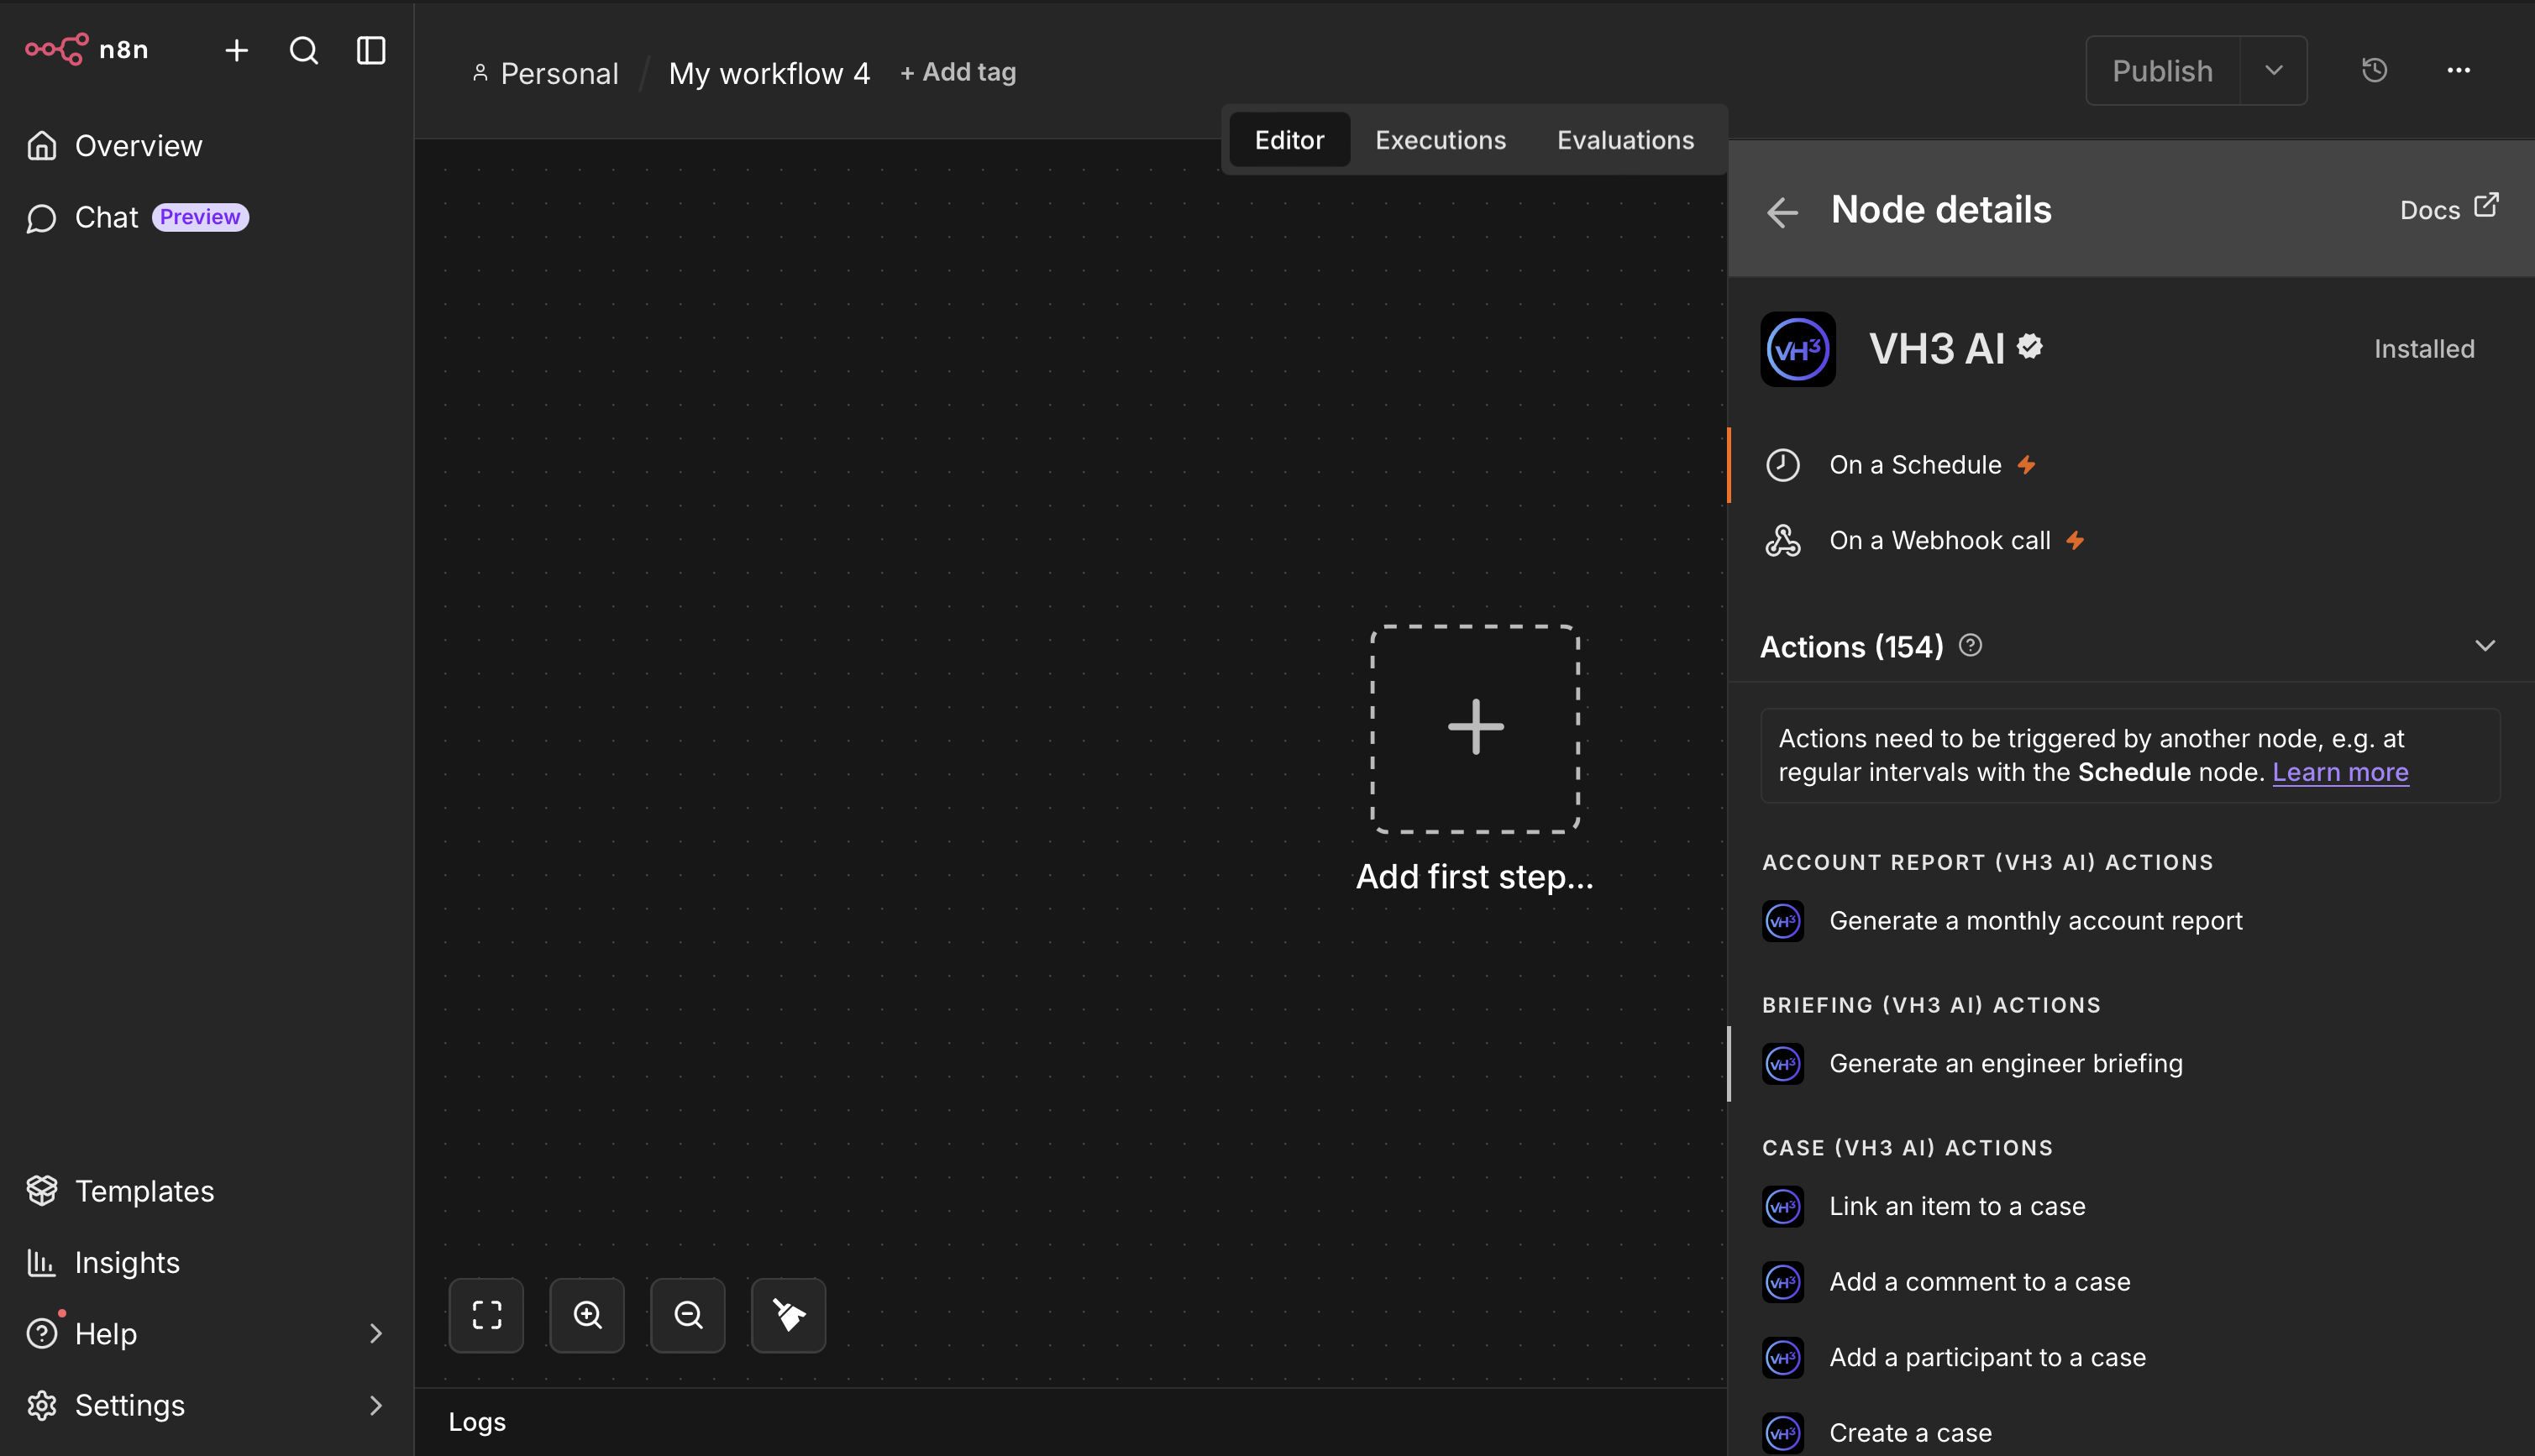The width and height of the screenshot is (2535, 1456).
Task: Collapse the sidebar with panel icon
Action: point(371,50)
